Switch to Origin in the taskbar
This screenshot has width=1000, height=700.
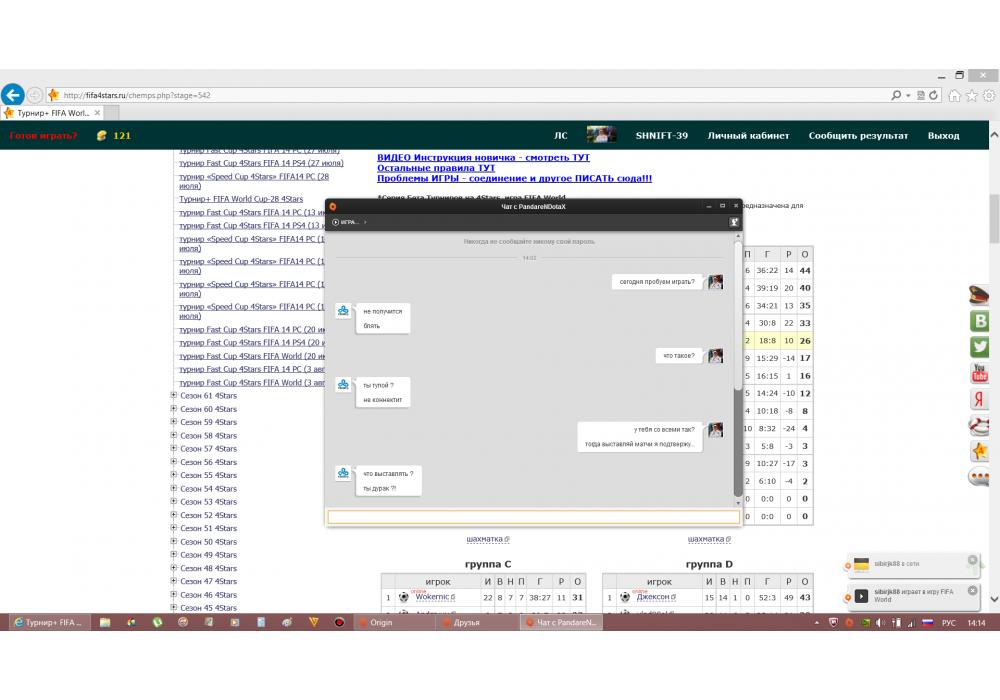(x=392, y=622)
